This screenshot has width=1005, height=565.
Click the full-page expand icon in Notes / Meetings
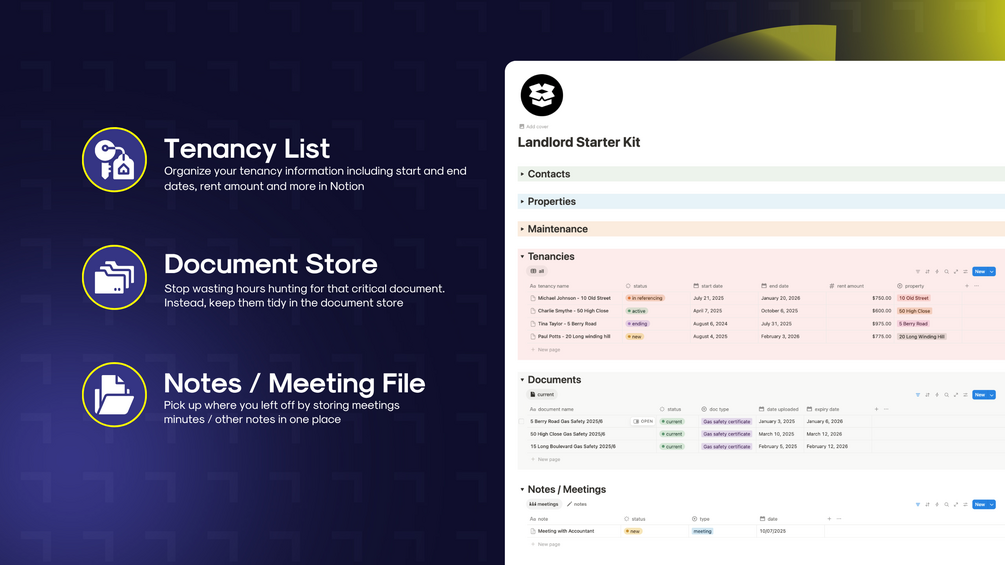(956, 505)
